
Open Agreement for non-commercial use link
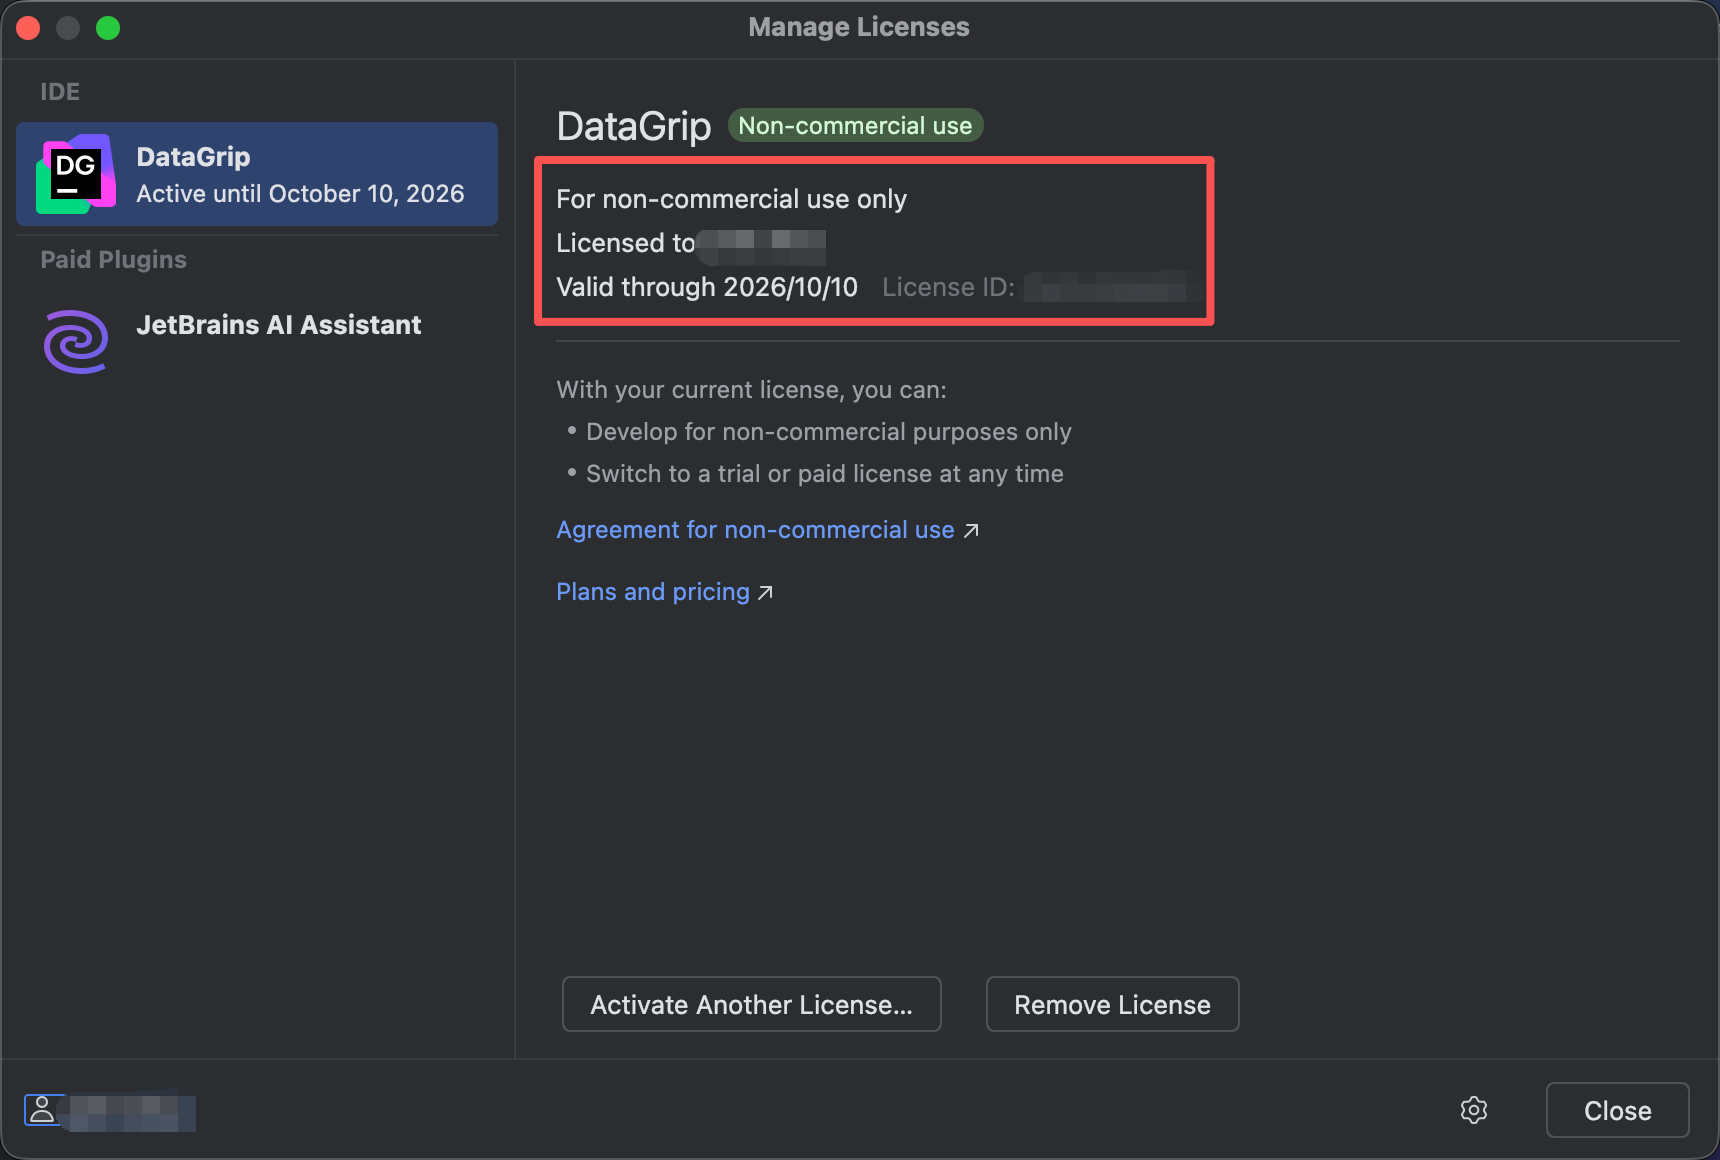click(x=755, y=530)
